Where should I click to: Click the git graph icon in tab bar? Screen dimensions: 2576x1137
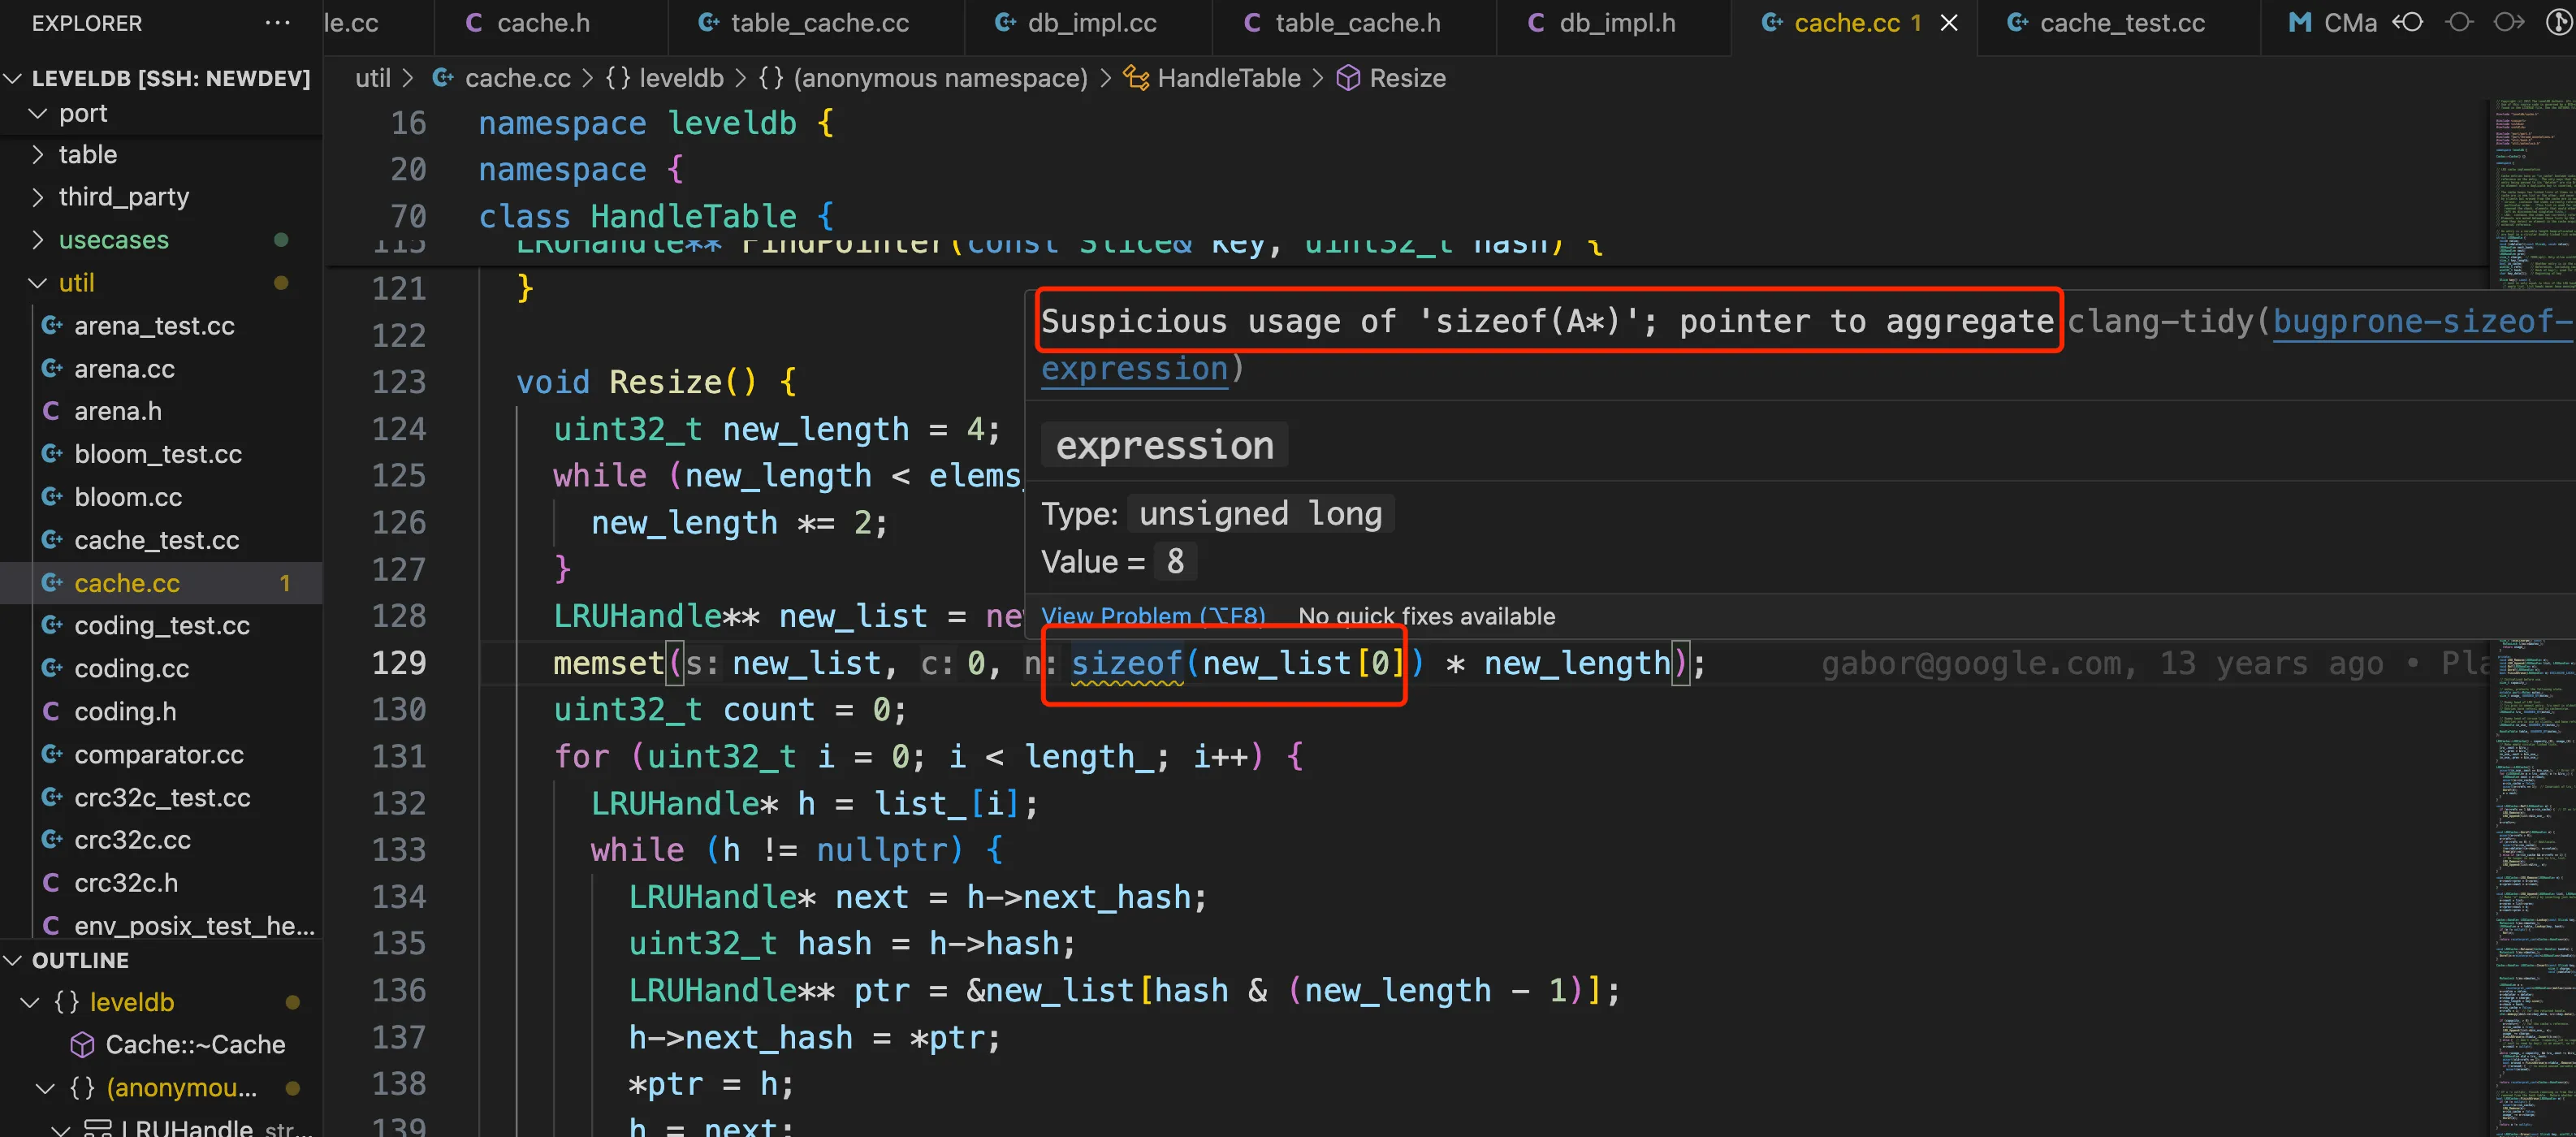(x=2558, y=22)
